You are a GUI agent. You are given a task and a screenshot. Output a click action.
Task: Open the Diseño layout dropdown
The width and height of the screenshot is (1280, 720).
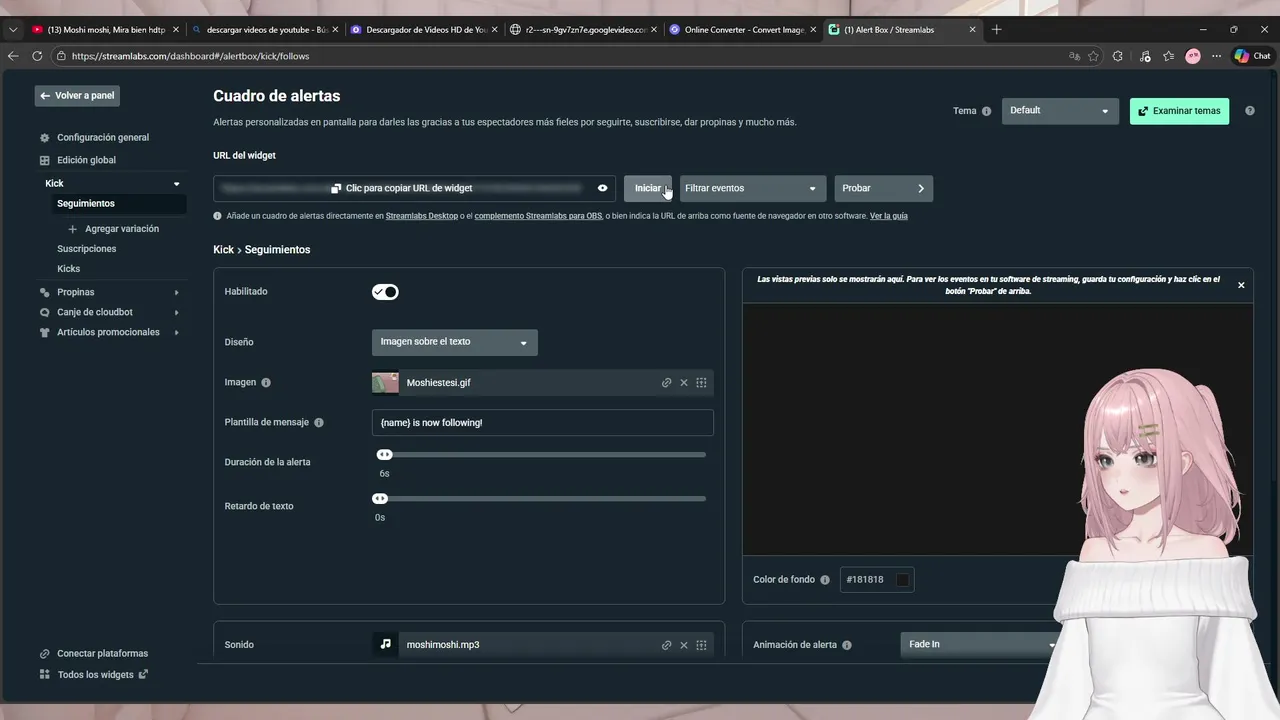455,342
